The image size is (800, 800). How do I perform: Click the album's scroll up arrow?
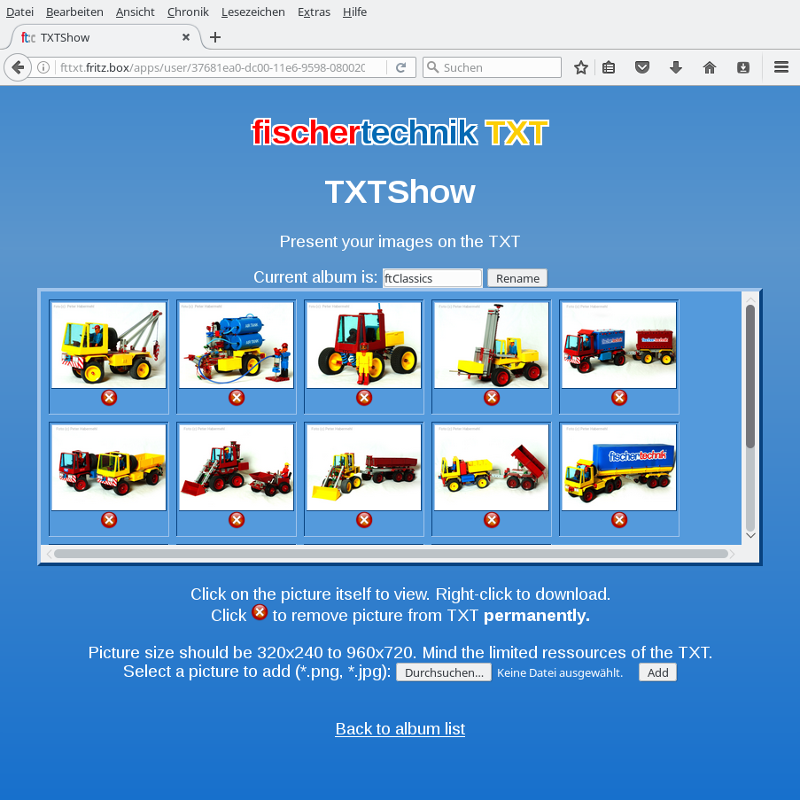(x=750, y=299)
